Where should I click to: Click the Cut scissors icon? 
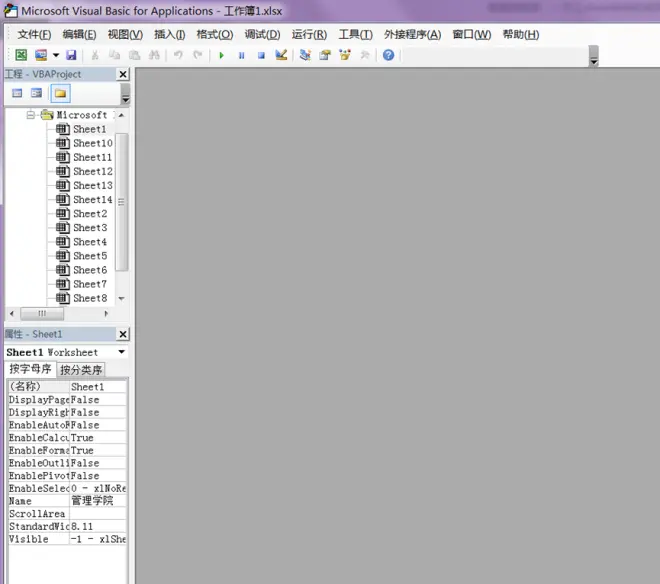[95, 55]
